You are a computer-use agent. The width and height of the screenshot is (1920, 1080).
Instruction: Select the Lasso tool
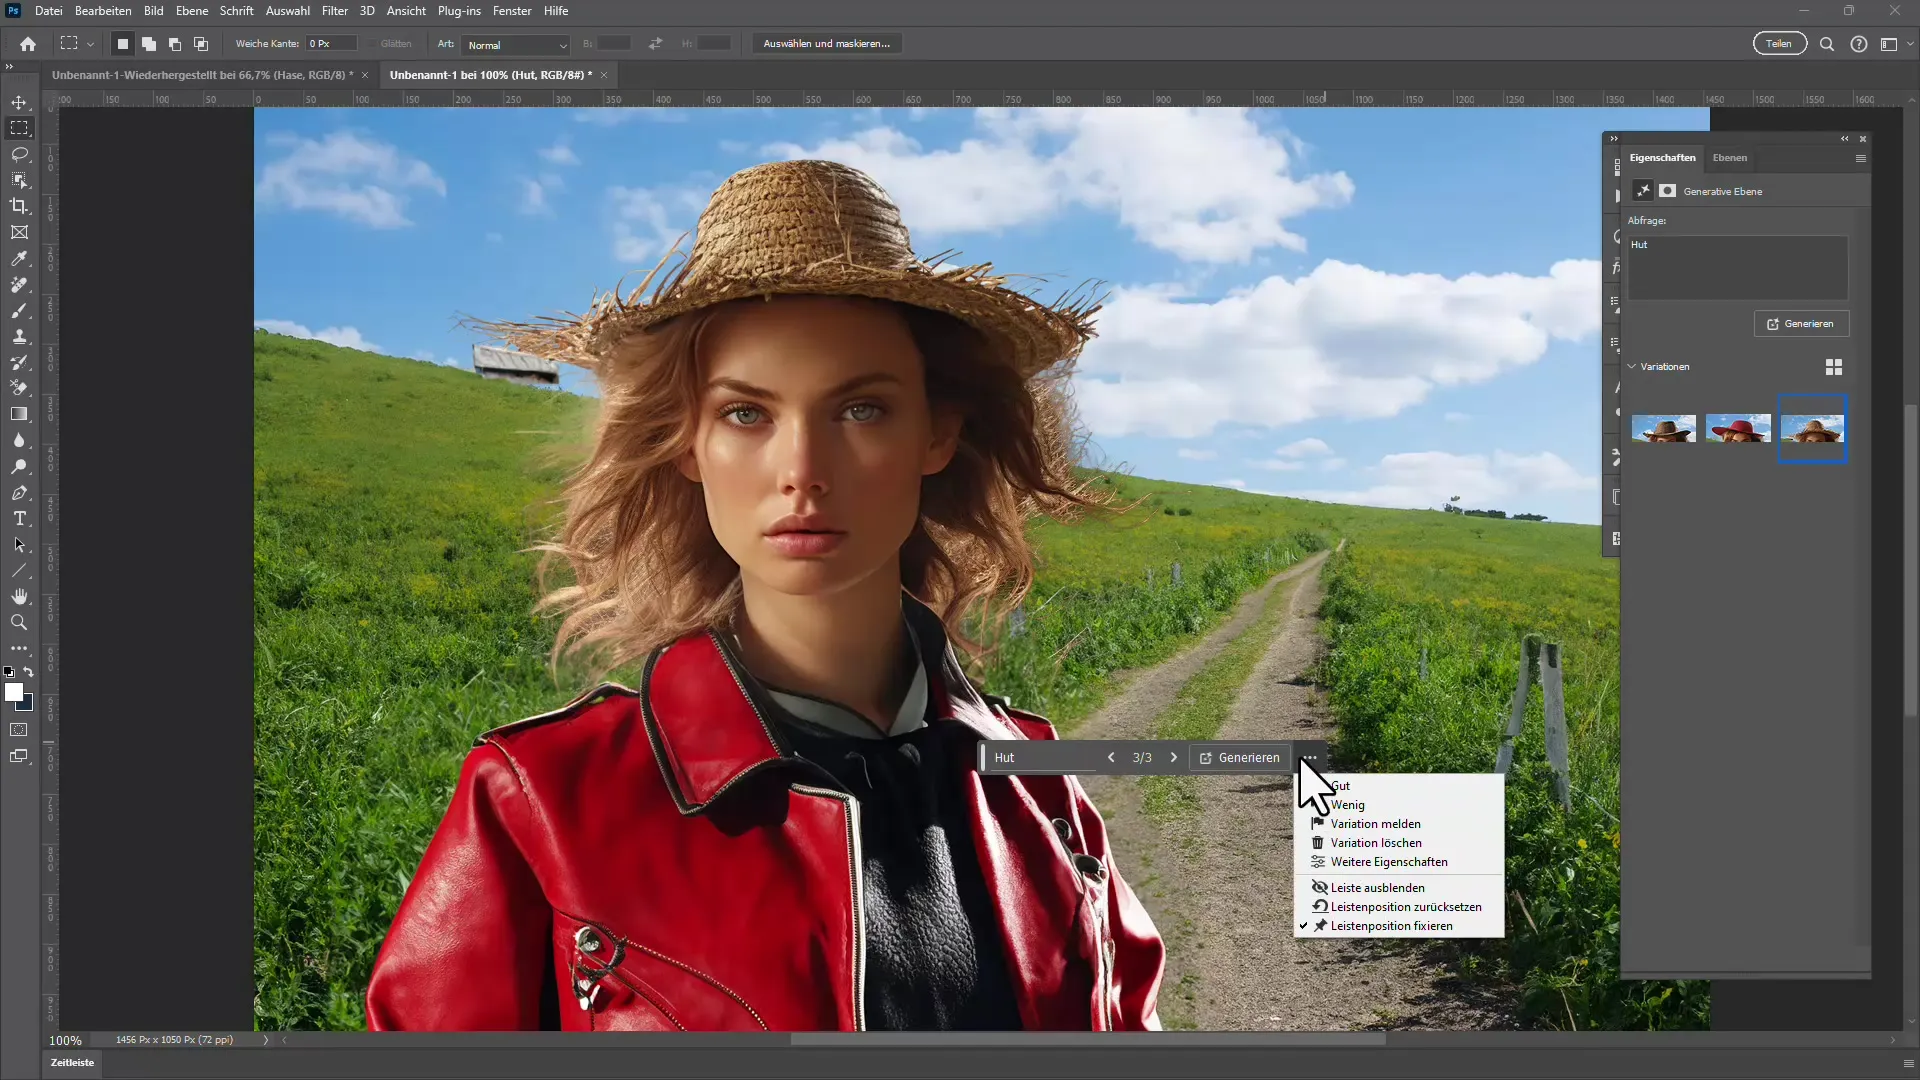point(19,154)
